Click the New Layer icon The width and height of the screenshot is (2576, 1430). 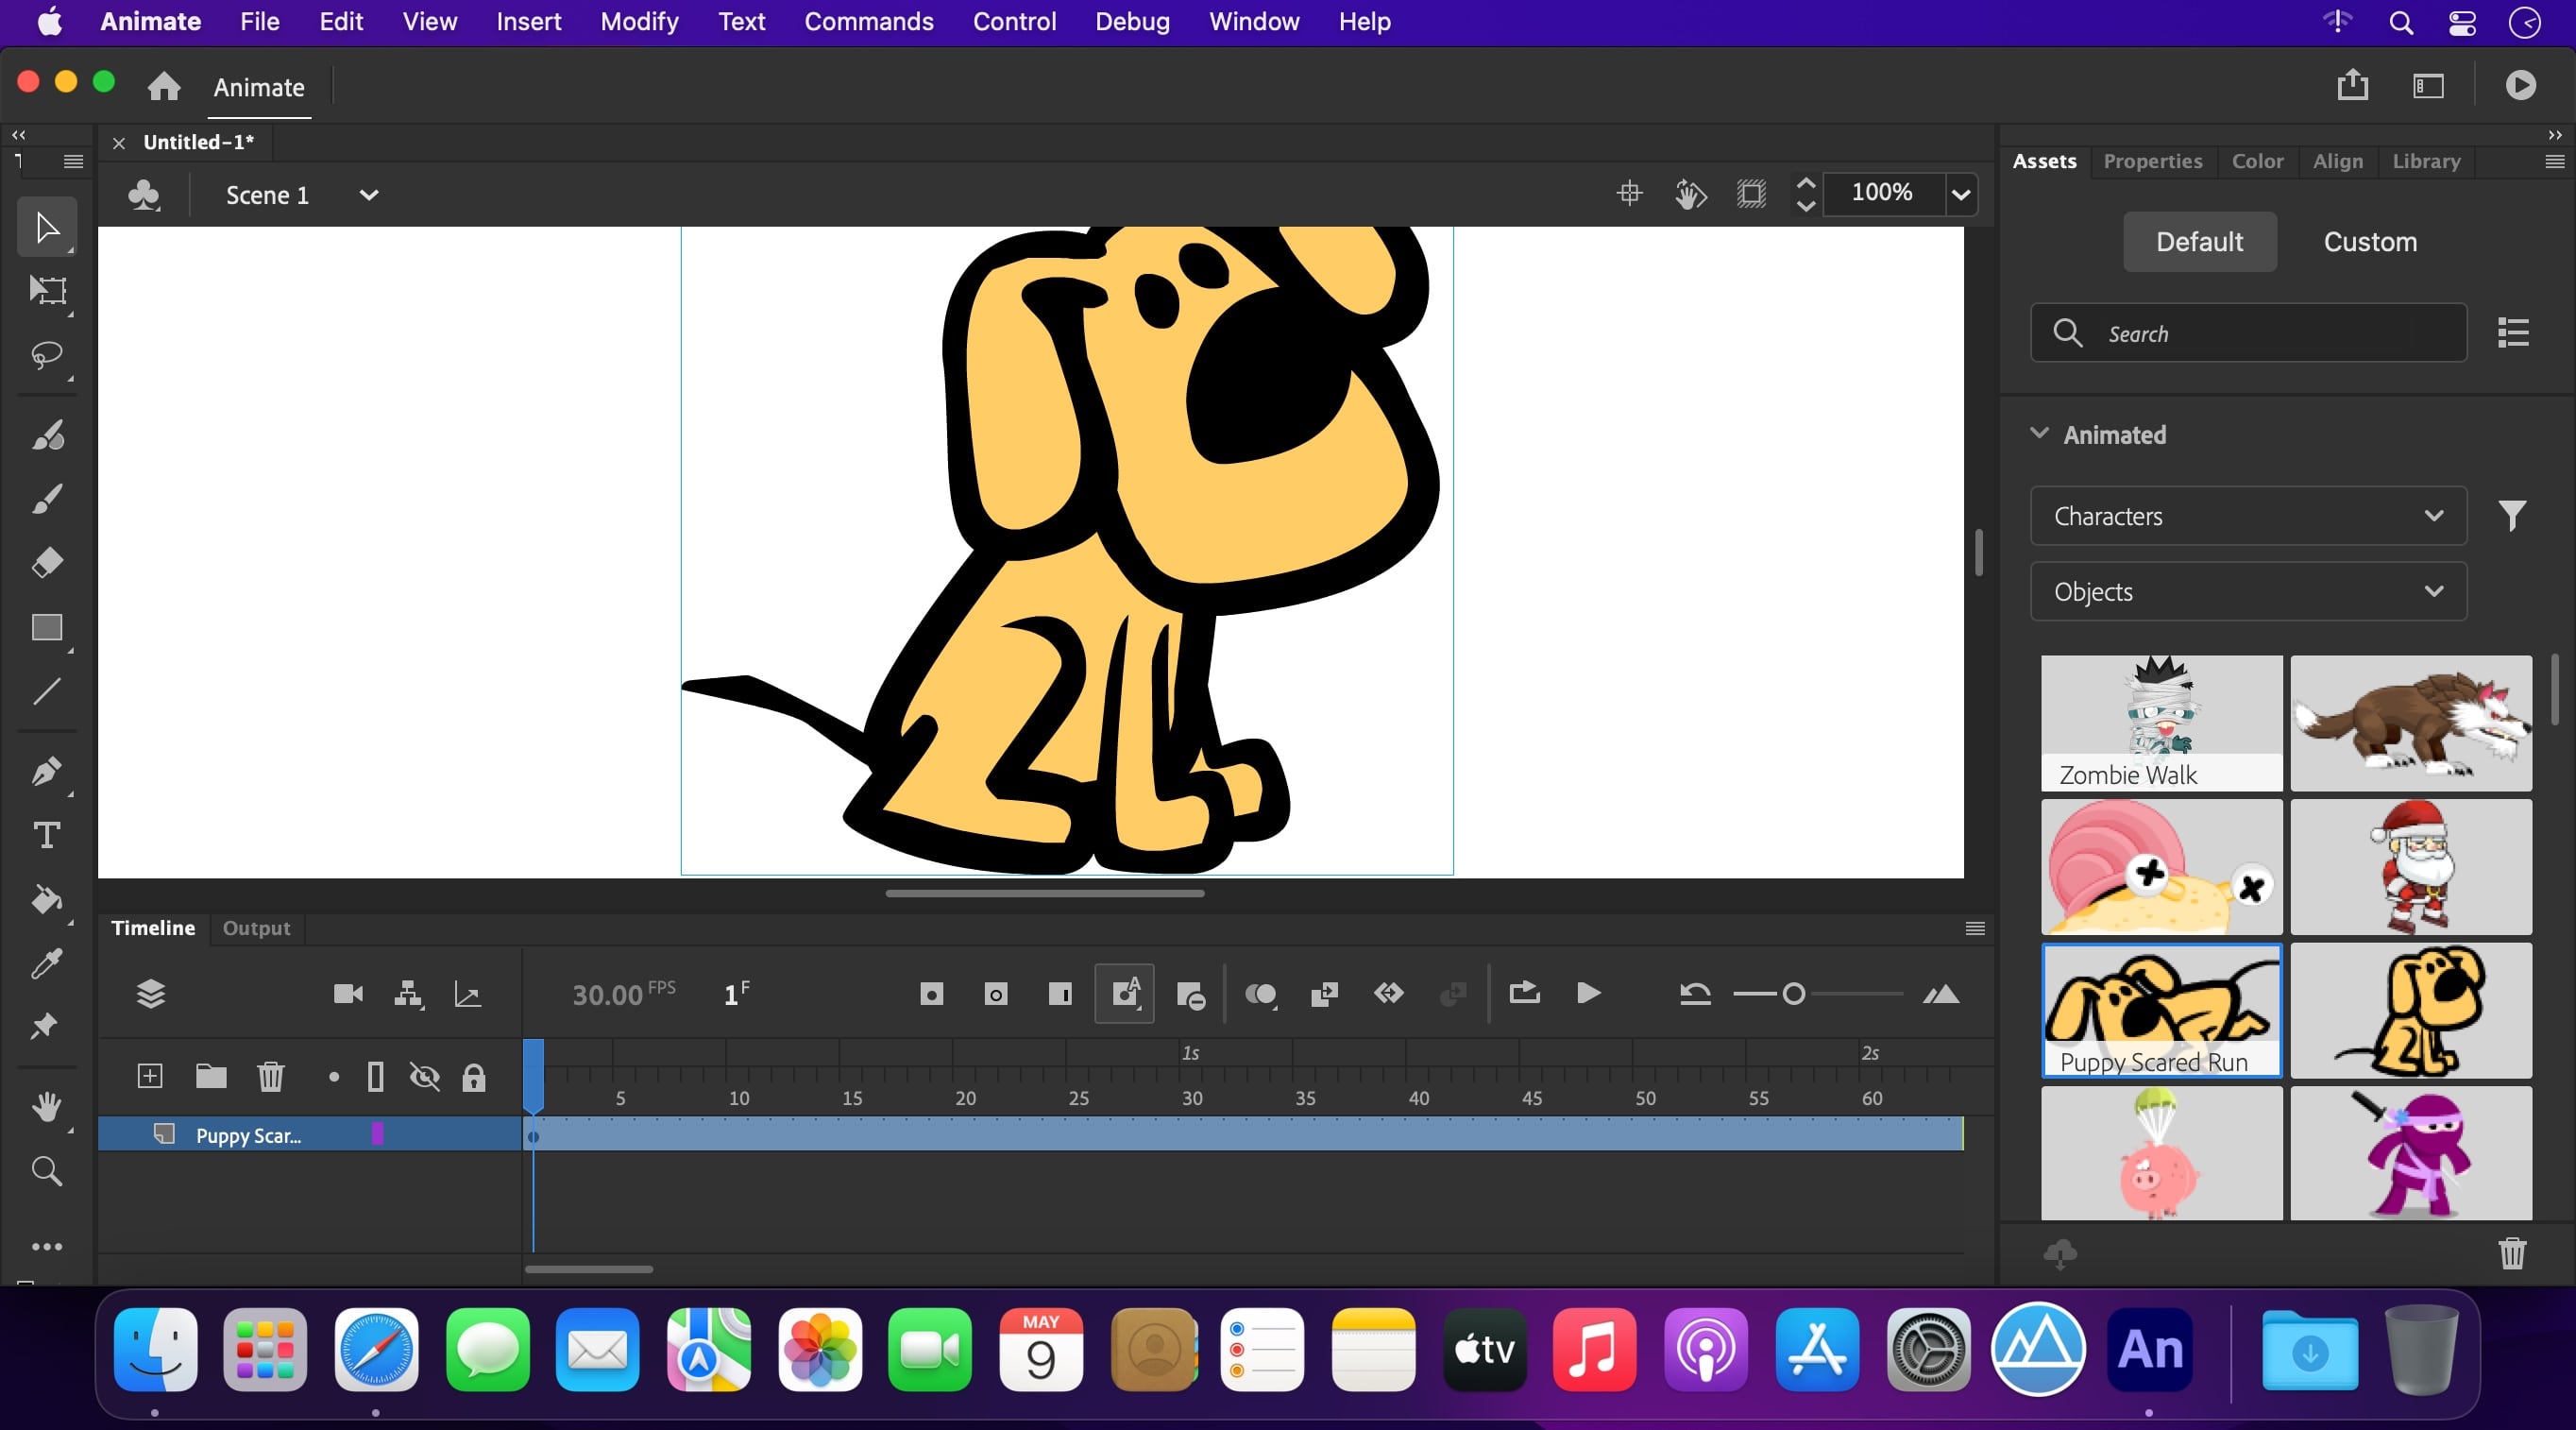(150, 1076)
